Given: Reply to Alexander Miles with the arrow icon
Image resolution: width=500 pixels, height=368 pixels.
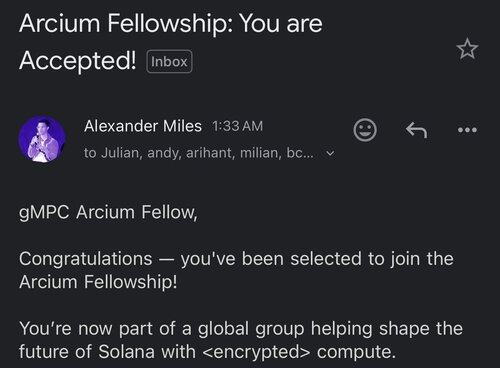Looking at the screenshot, I should (416, 130).
